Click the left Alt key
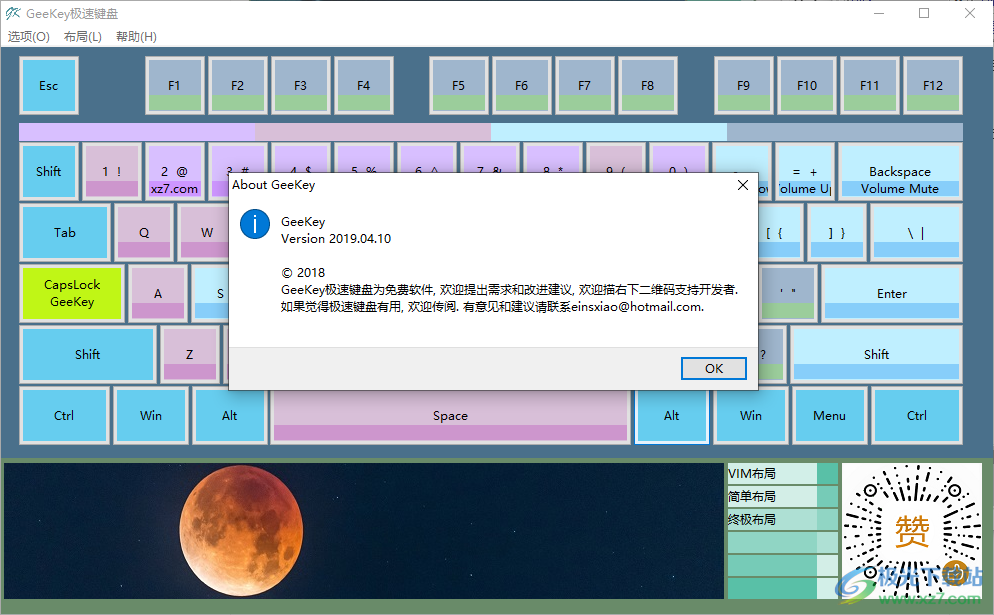Image resolution: width=994 pixels, height=615 pixels. point(229,415)
